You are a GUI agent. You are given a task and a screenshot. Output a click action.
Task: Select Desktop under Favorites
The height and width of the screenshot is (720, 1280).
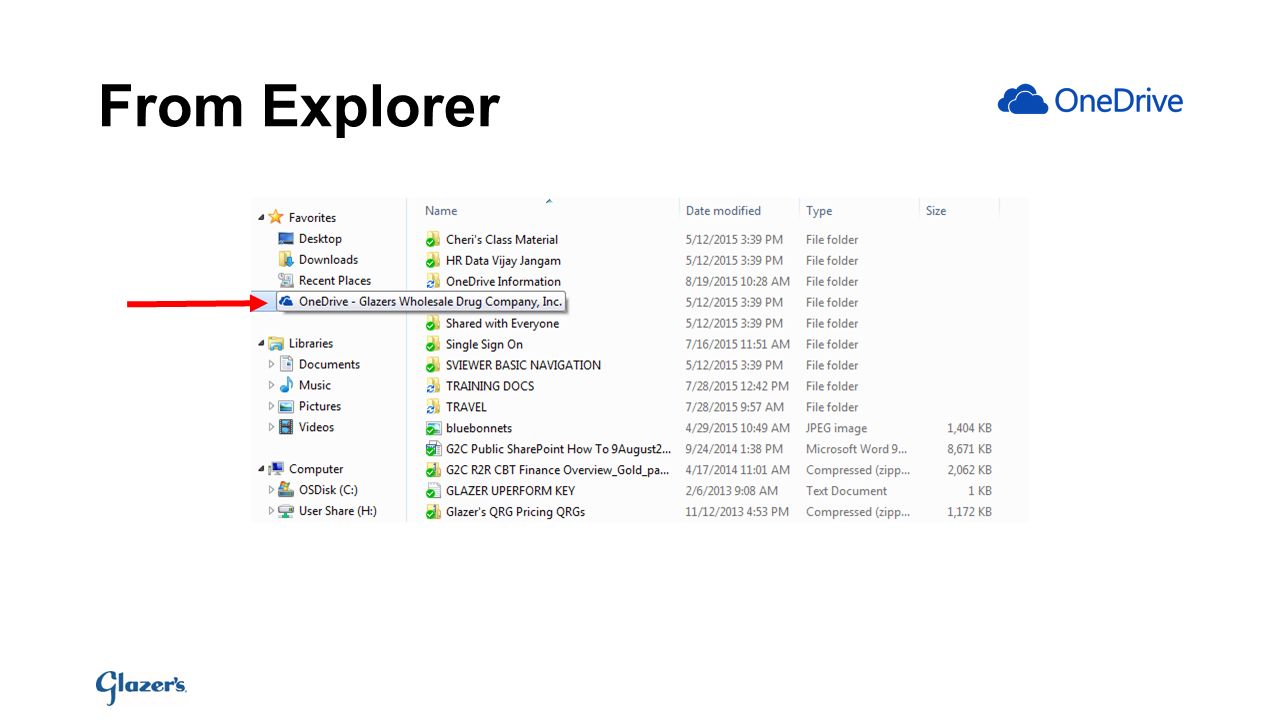click(x=320, y=239)
